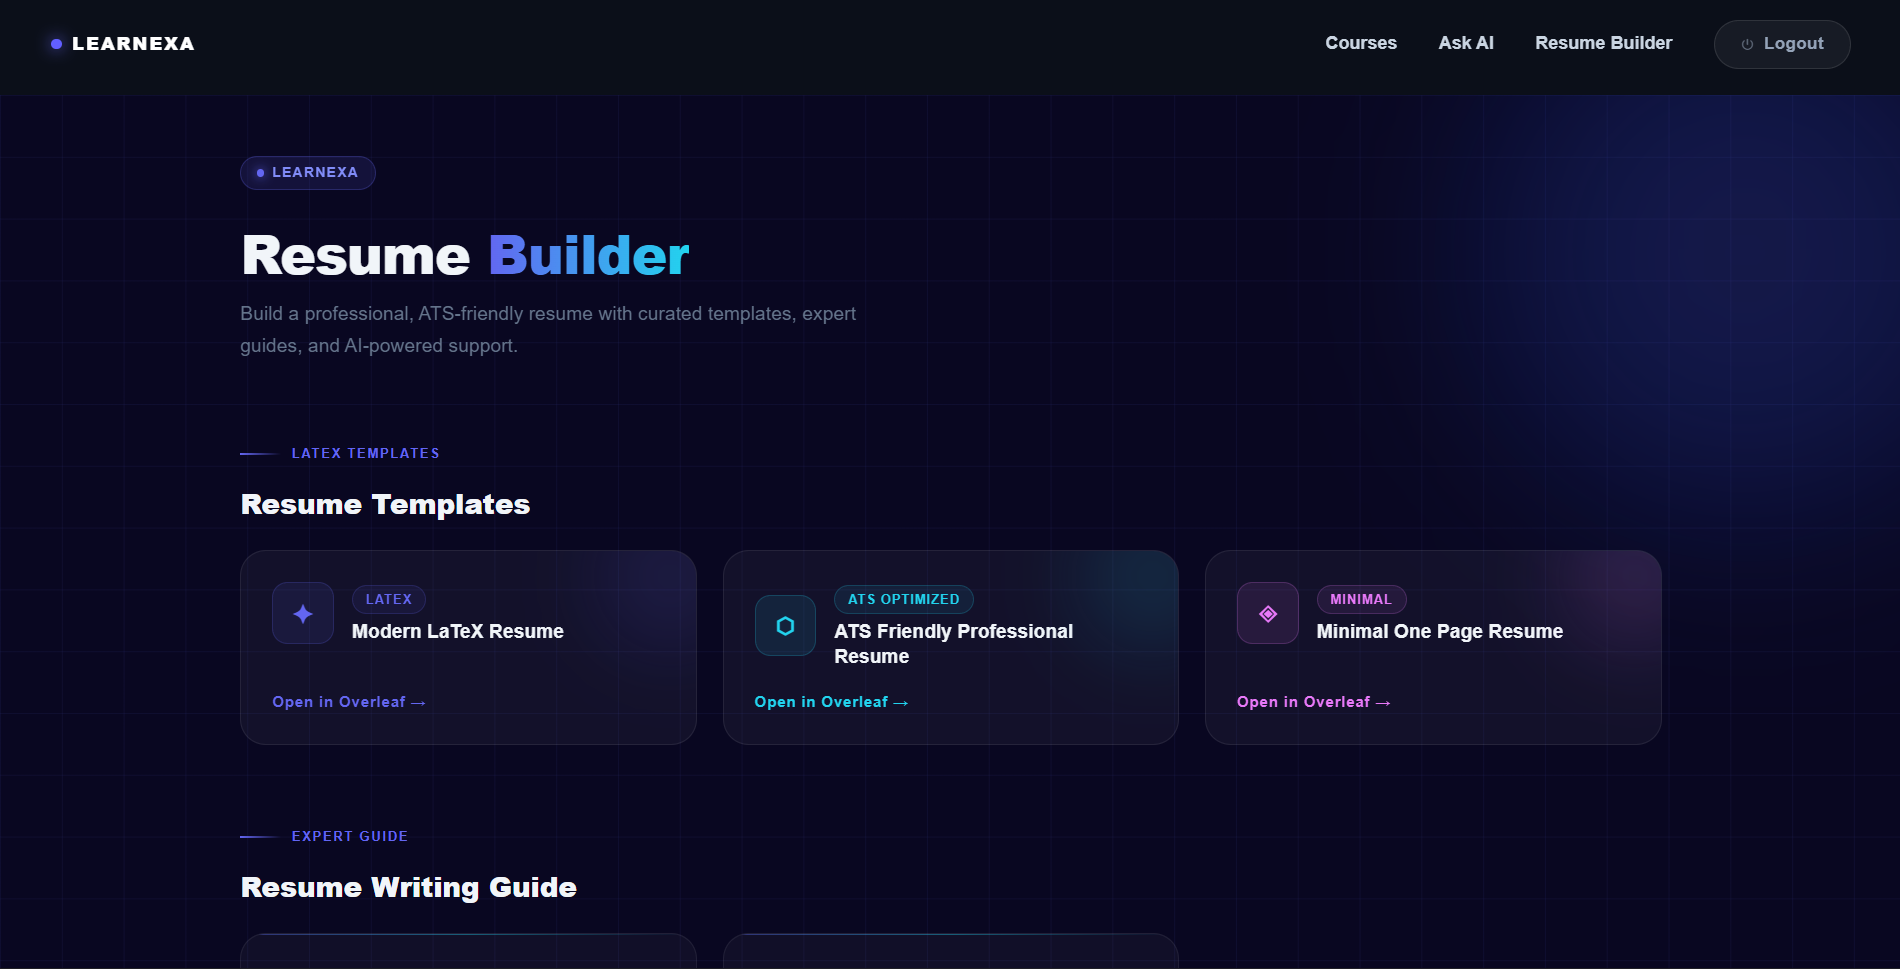Click the hexagon icon on ATS Friendly card
The height and width of the screenshot is (969, 1900).
(x=785, y=626)
